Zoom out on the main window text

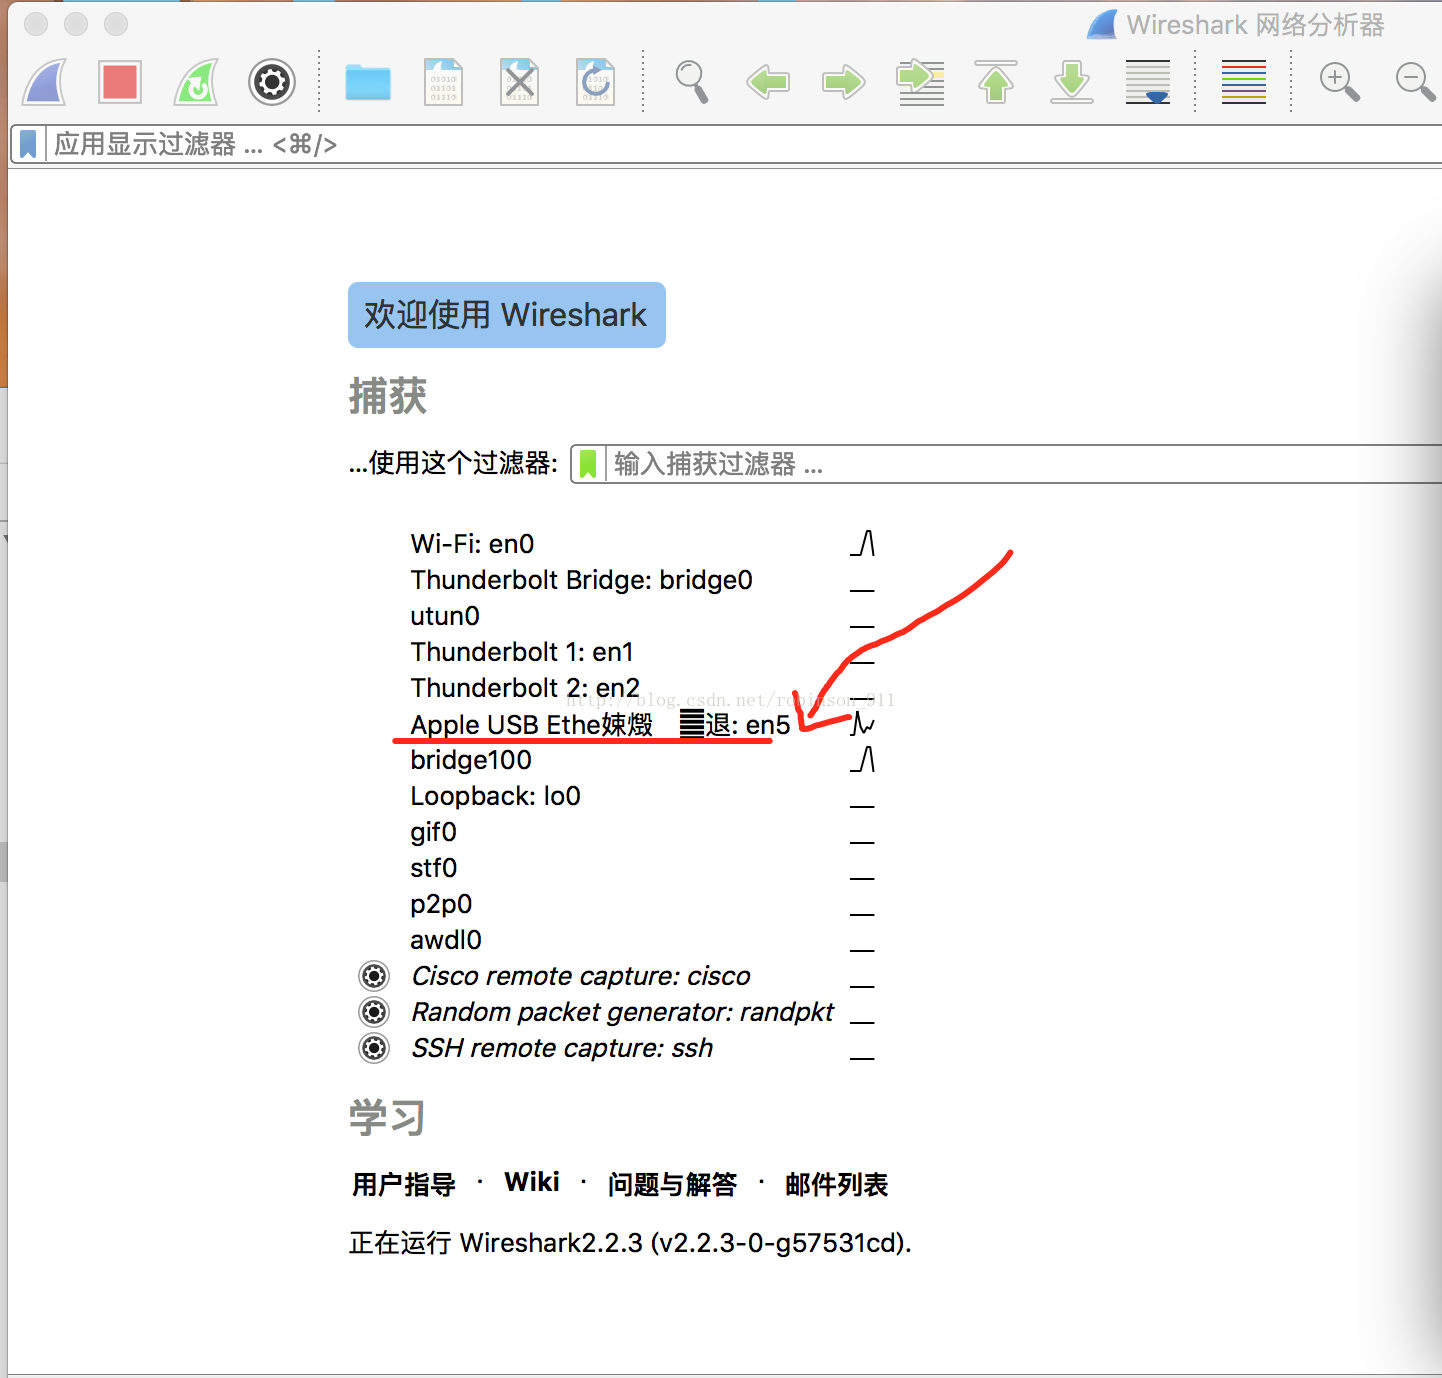tap(1416, 82)
